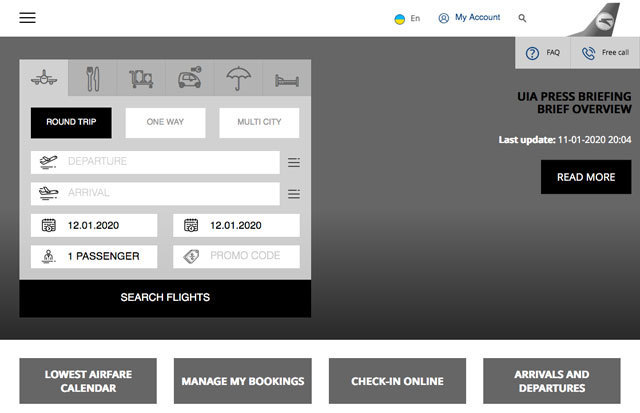
Task: Open the baggage trolley tab
Action: (141, 78)
